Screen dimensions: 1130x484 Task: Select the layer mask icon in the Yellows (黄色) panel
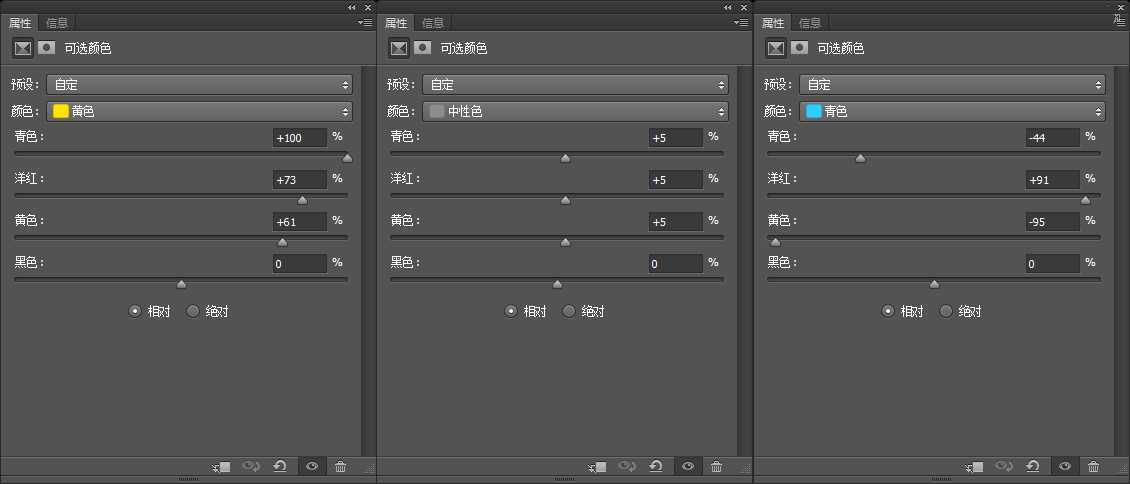tap(46, 48)
